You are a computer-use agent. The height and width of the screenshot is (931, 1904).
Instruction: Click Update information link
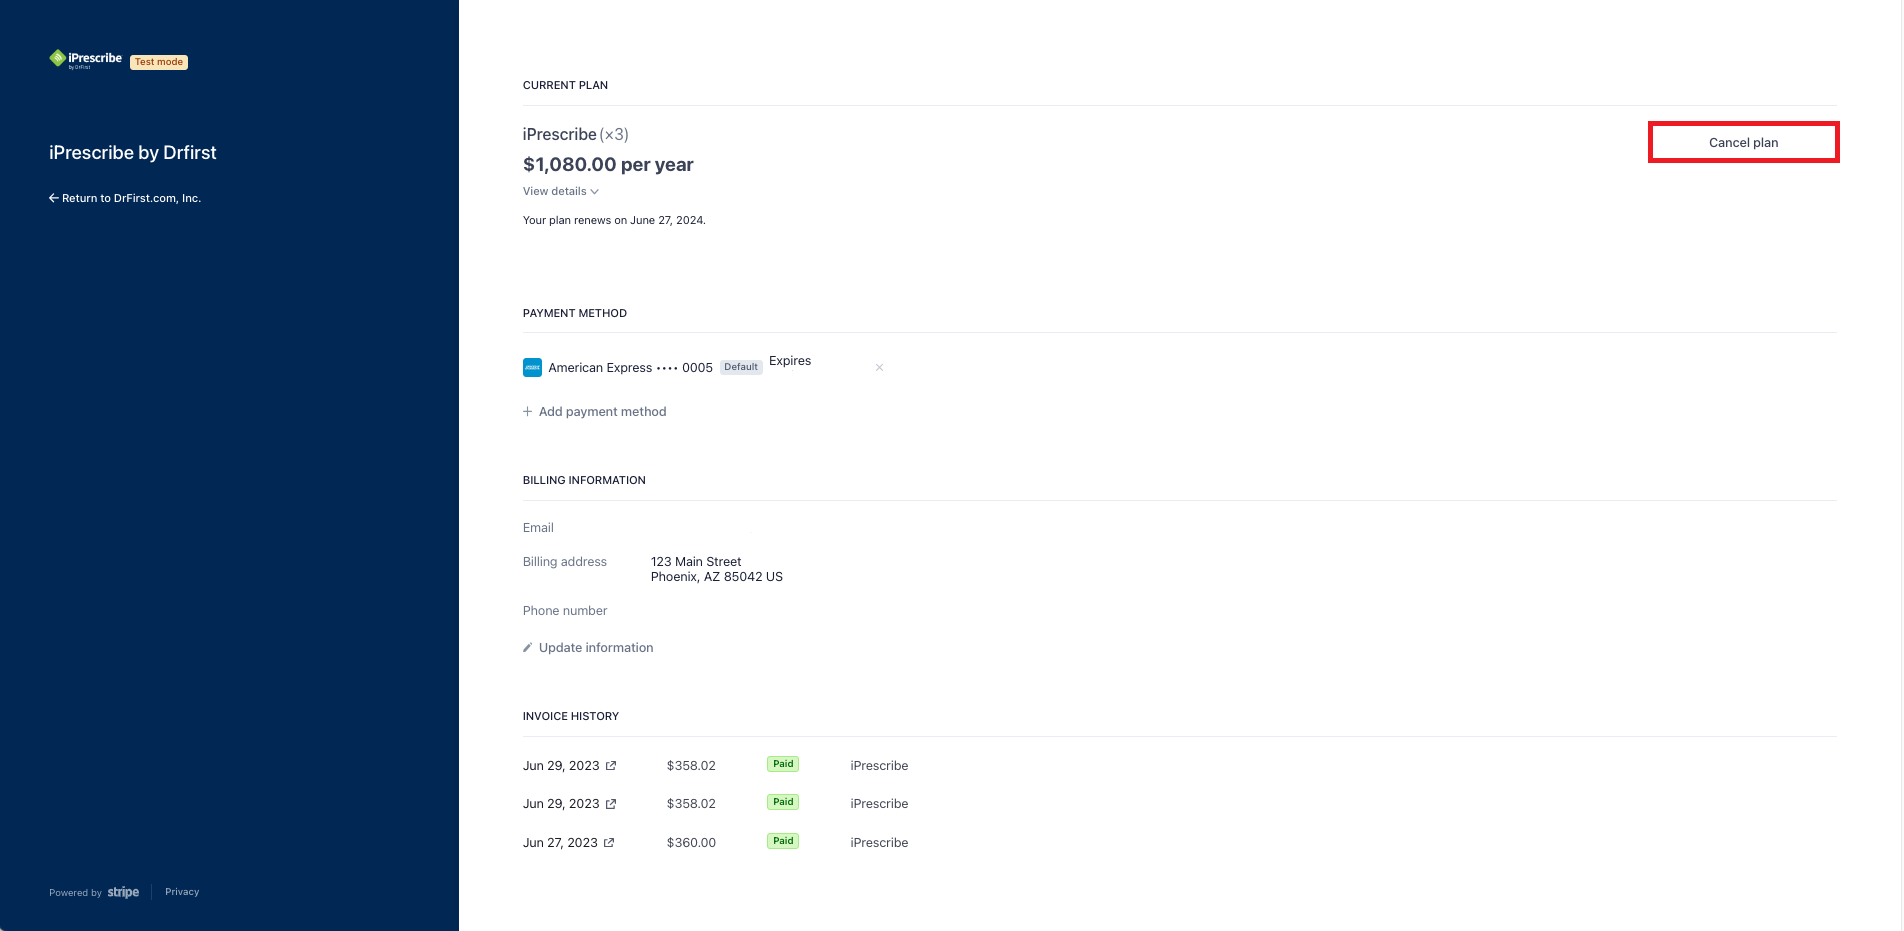[596, 648]
